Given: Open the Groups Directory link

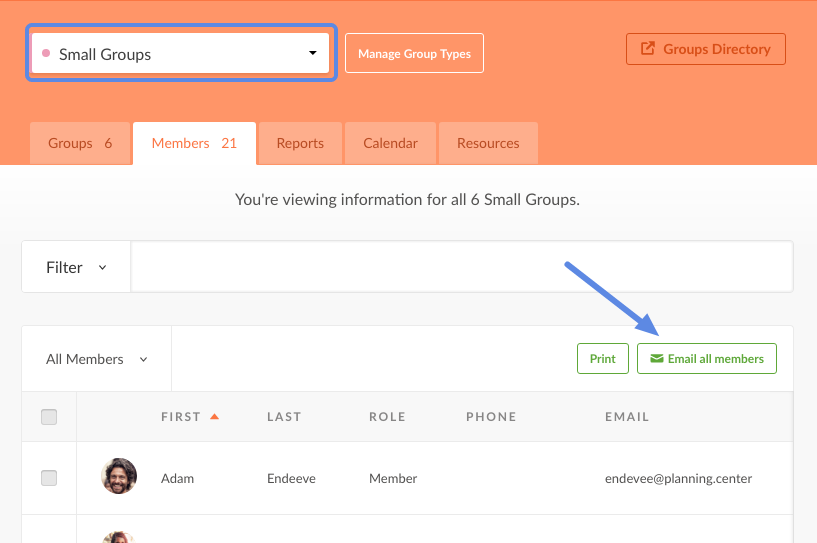Looking at the screenshot, I should tap(705, 49).
